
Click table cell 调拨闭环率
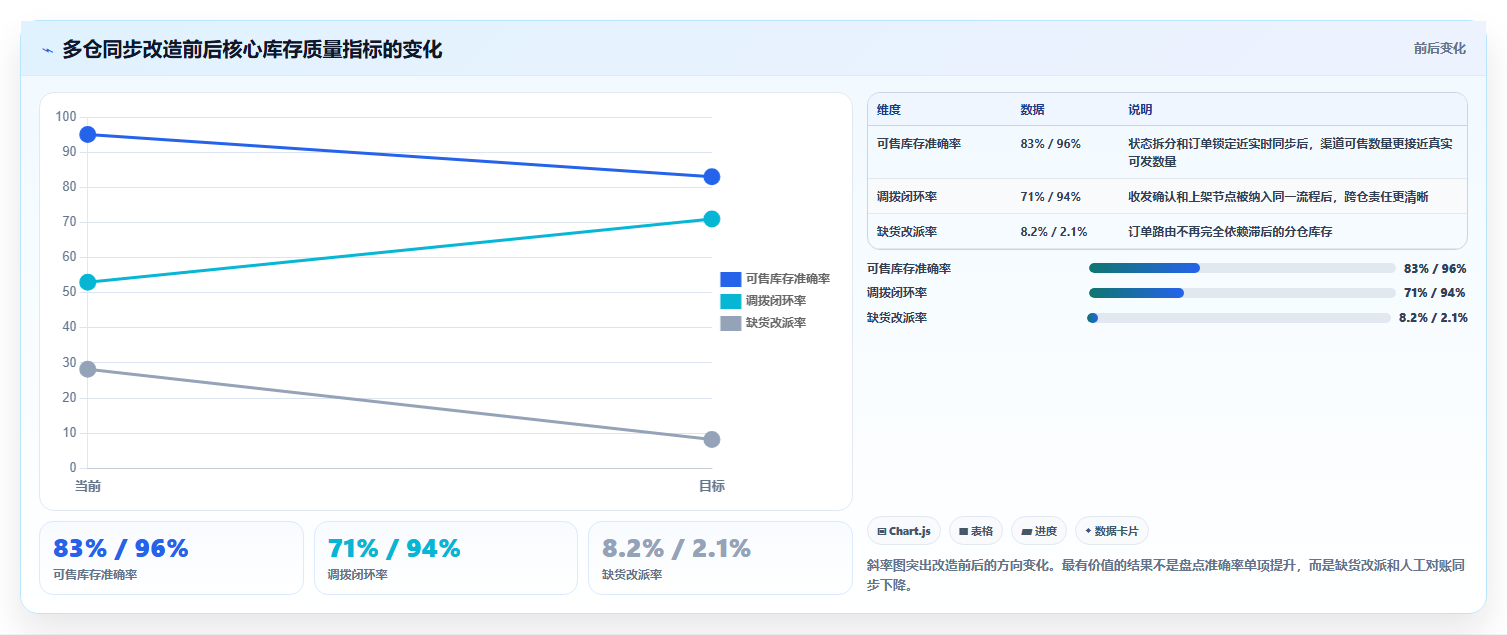[x=907, y=197]
